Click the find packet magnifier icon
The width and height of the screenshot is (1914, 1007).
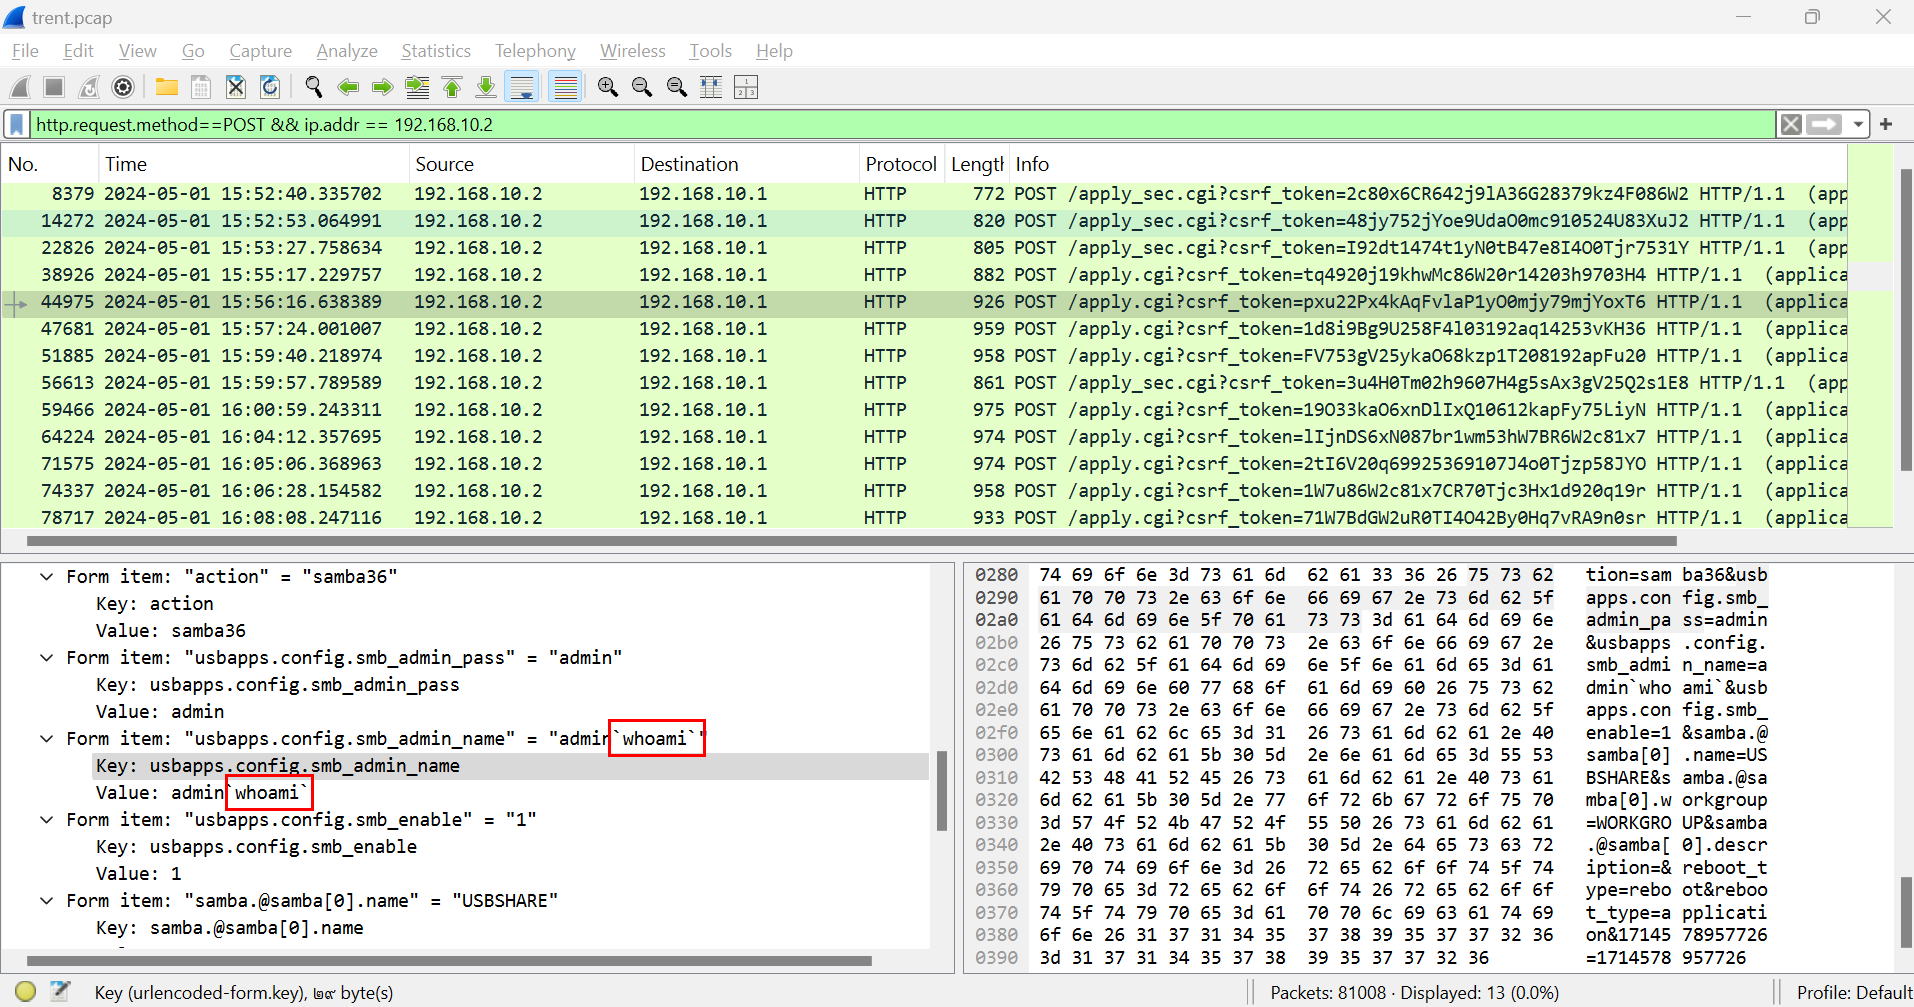pyautogui.click(x=313, y=88)
